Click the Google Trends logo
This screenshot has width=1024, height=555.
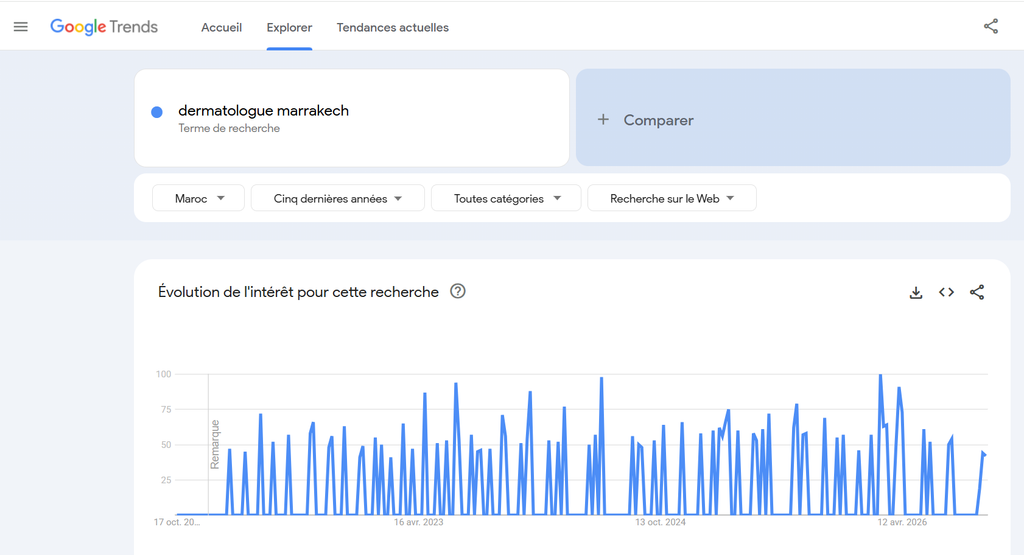(x=104, y=27)
